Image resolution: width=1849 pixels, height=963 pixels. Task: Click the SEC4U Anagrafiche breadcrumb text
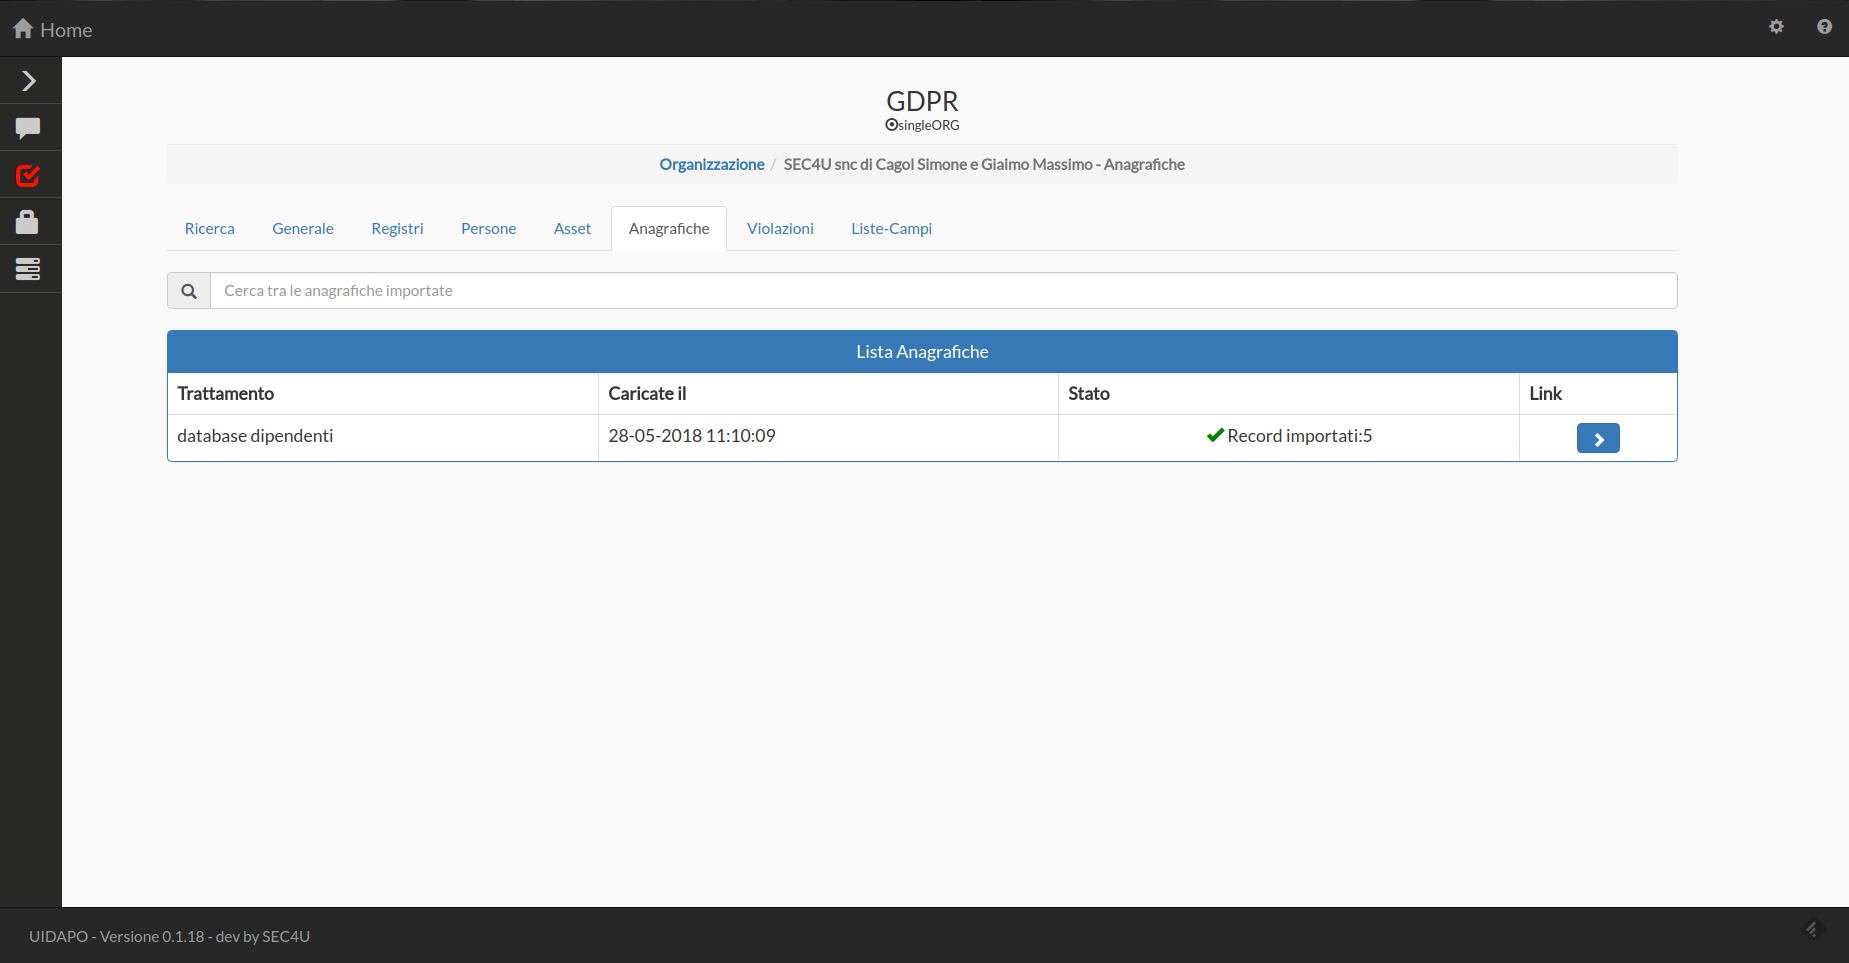pyautogui.click(x=984, y=164)
